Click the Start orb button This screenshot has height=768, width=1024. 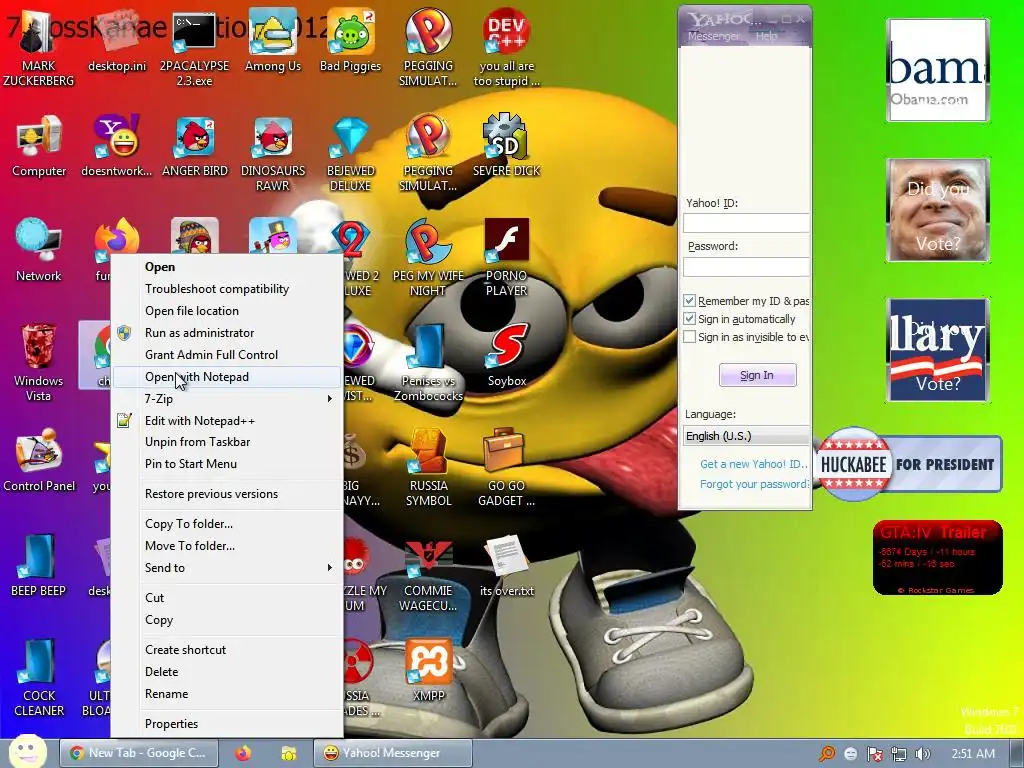click(x=26, y=752)
